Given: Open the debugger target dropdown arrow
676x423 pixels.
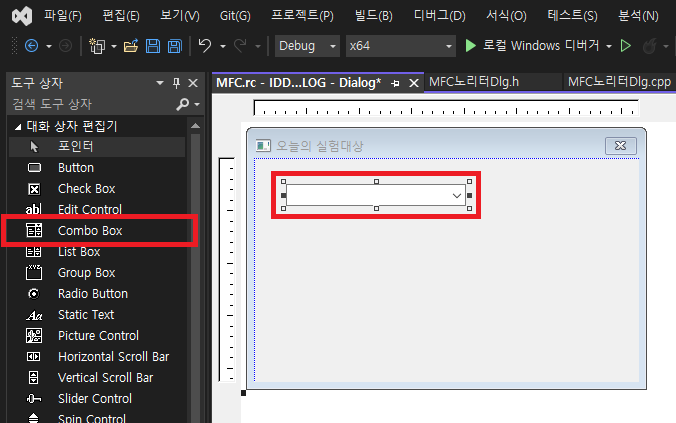Looking at the screenshot, I should (609, 46).
